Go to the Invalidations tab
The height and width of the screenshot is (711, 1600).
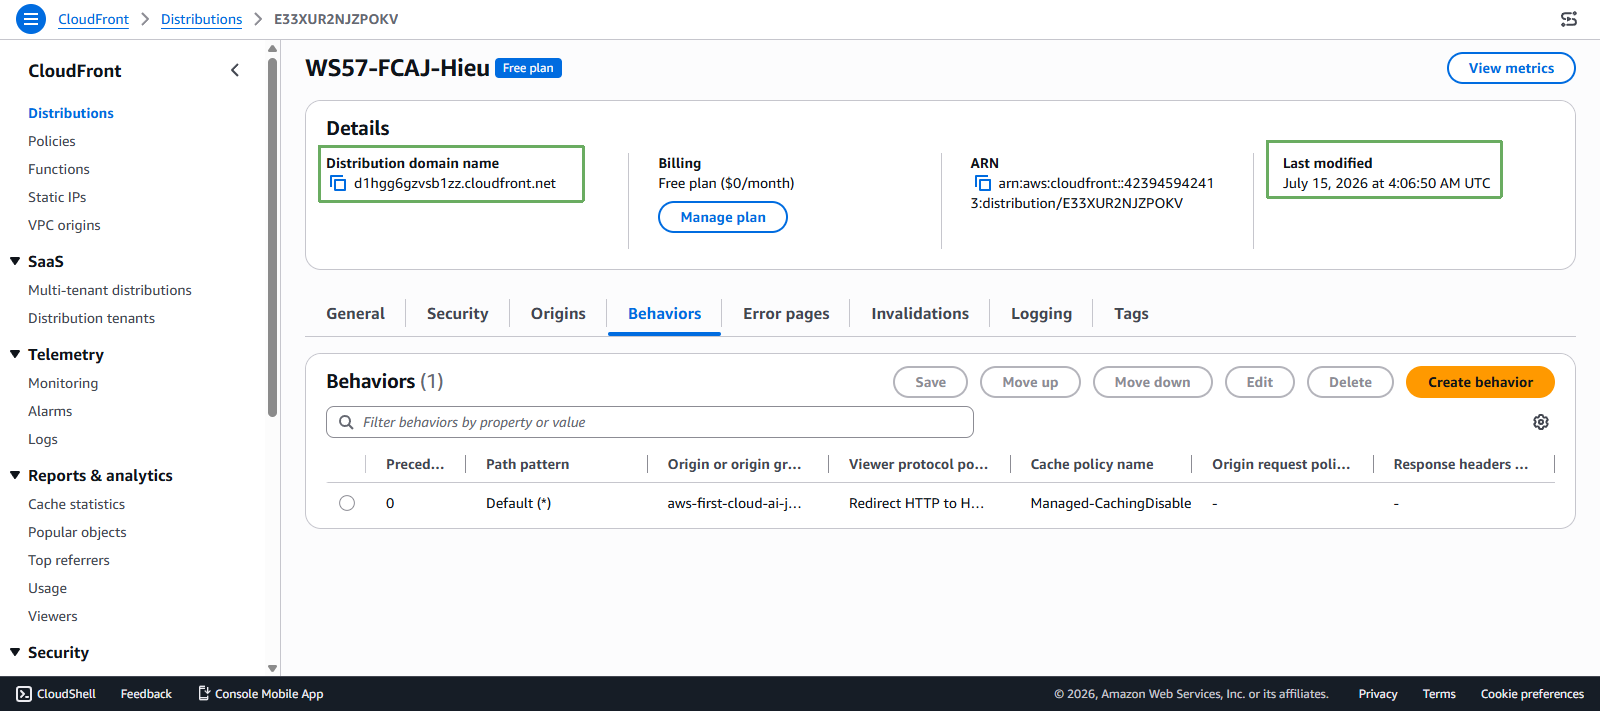click(920, 313)
